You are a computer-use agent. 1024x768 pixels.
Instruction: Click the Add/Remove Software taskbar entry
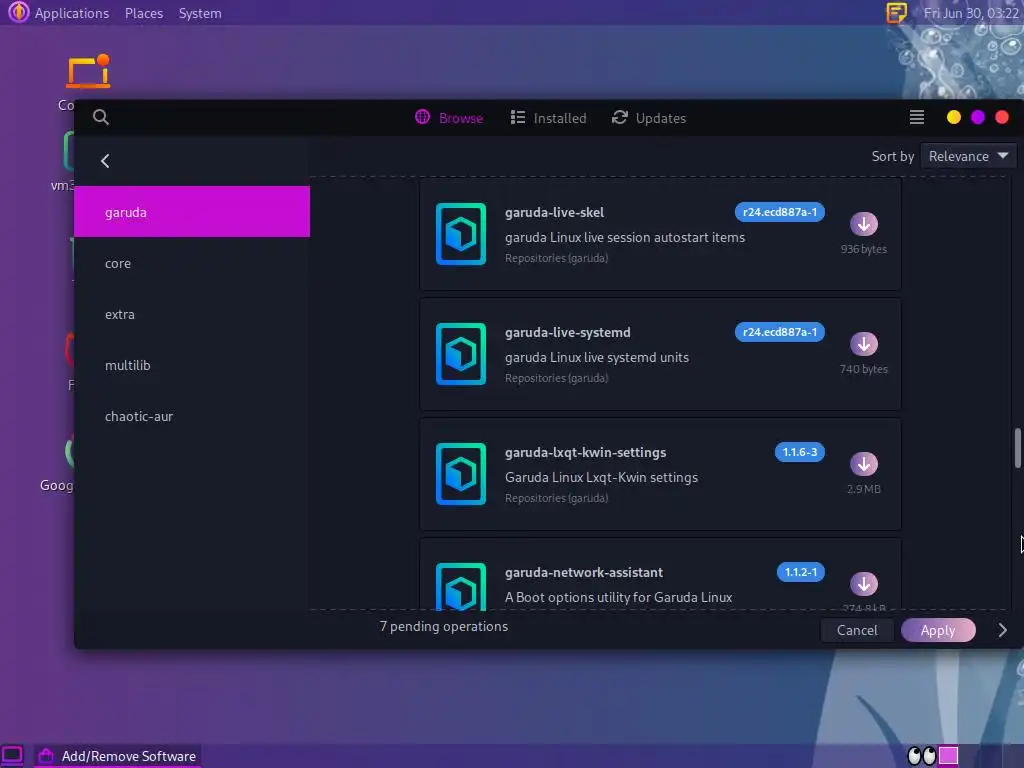118,756
